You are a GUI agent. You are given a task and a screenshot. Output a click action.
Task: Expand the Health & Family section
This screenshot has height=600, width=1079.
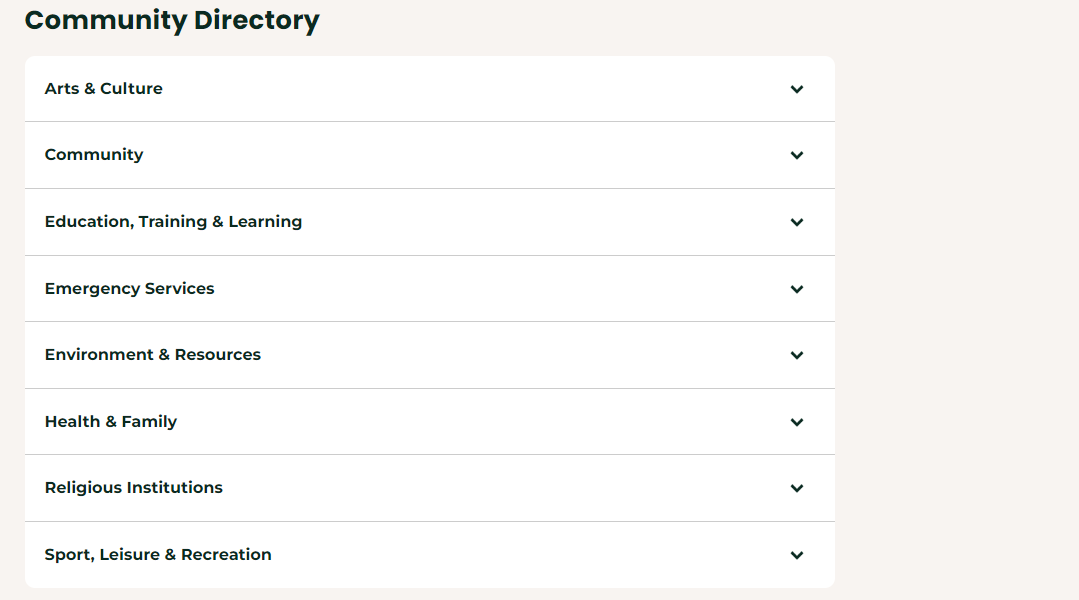[x=430, y=421]
